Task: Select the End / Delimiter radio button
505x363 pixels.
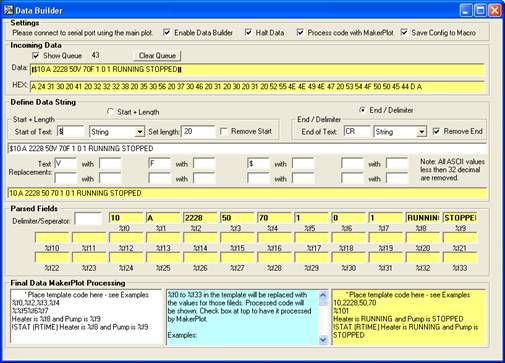Action: pos(362,110)
